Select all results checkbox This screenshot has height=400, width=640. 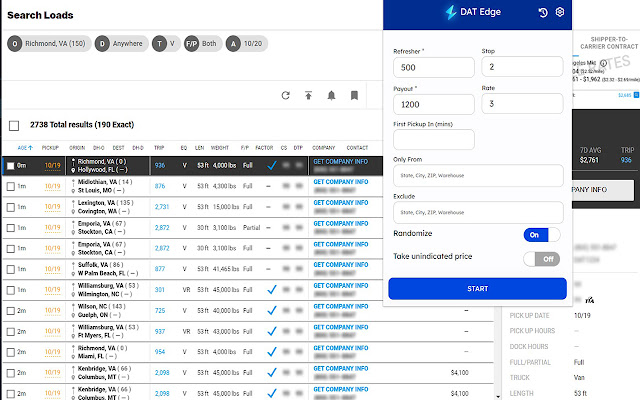pyautogui.click(x=14, y=125)
